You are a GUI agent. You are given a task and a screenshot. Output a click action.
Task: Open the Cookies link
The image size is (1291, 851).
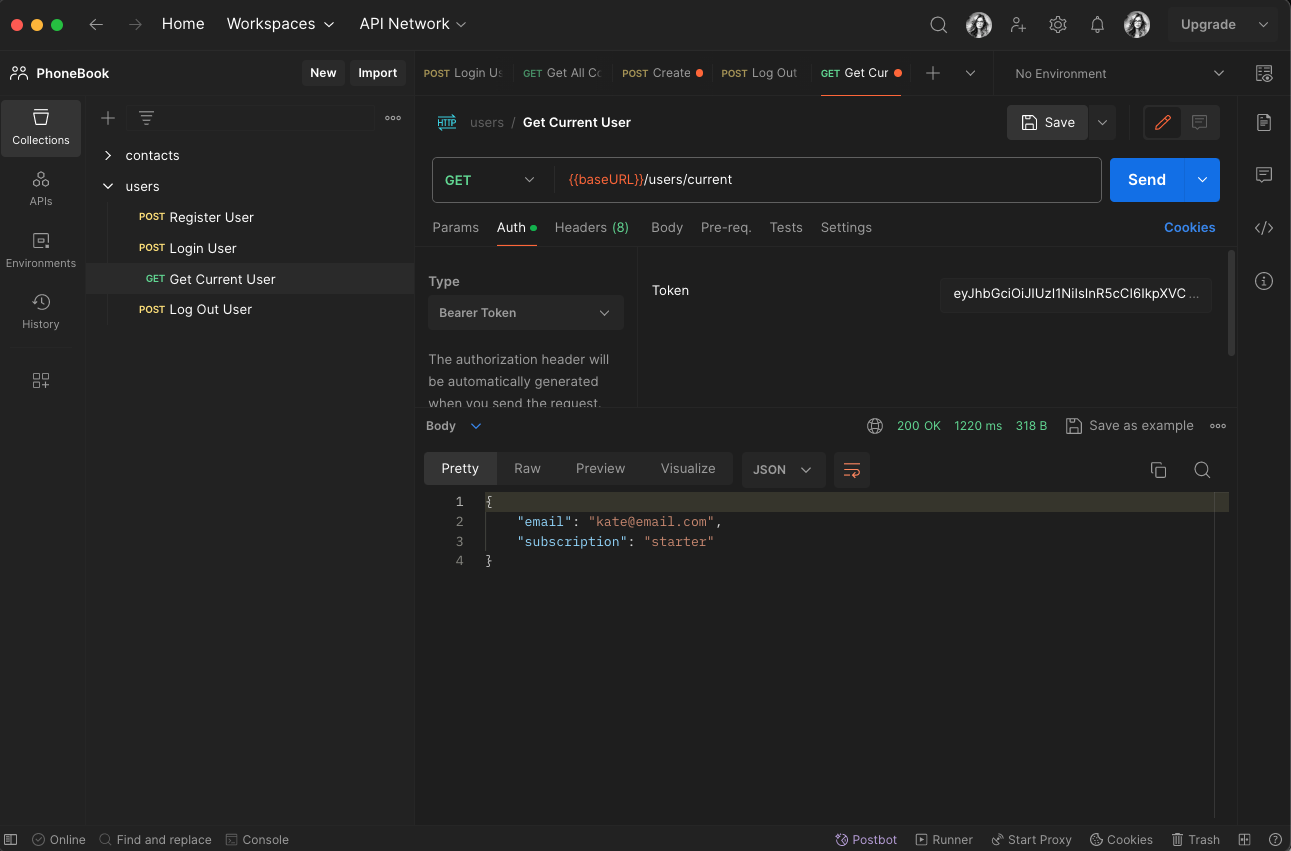pos(1189,228)
